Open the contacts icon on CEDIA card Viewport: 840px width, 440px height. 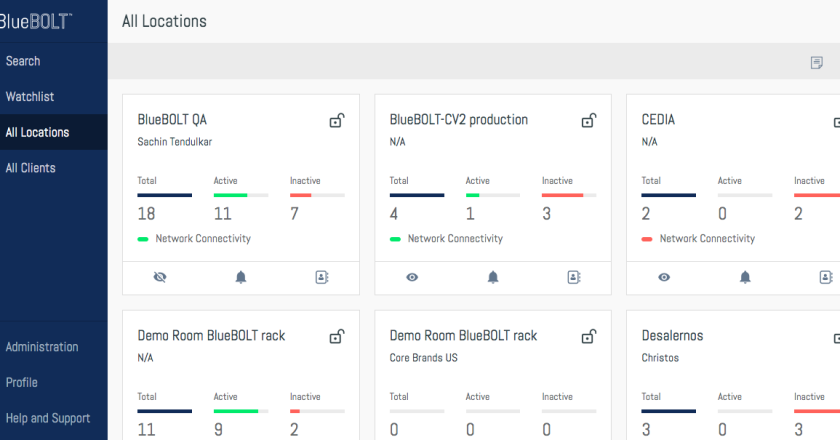coord(826,277)
